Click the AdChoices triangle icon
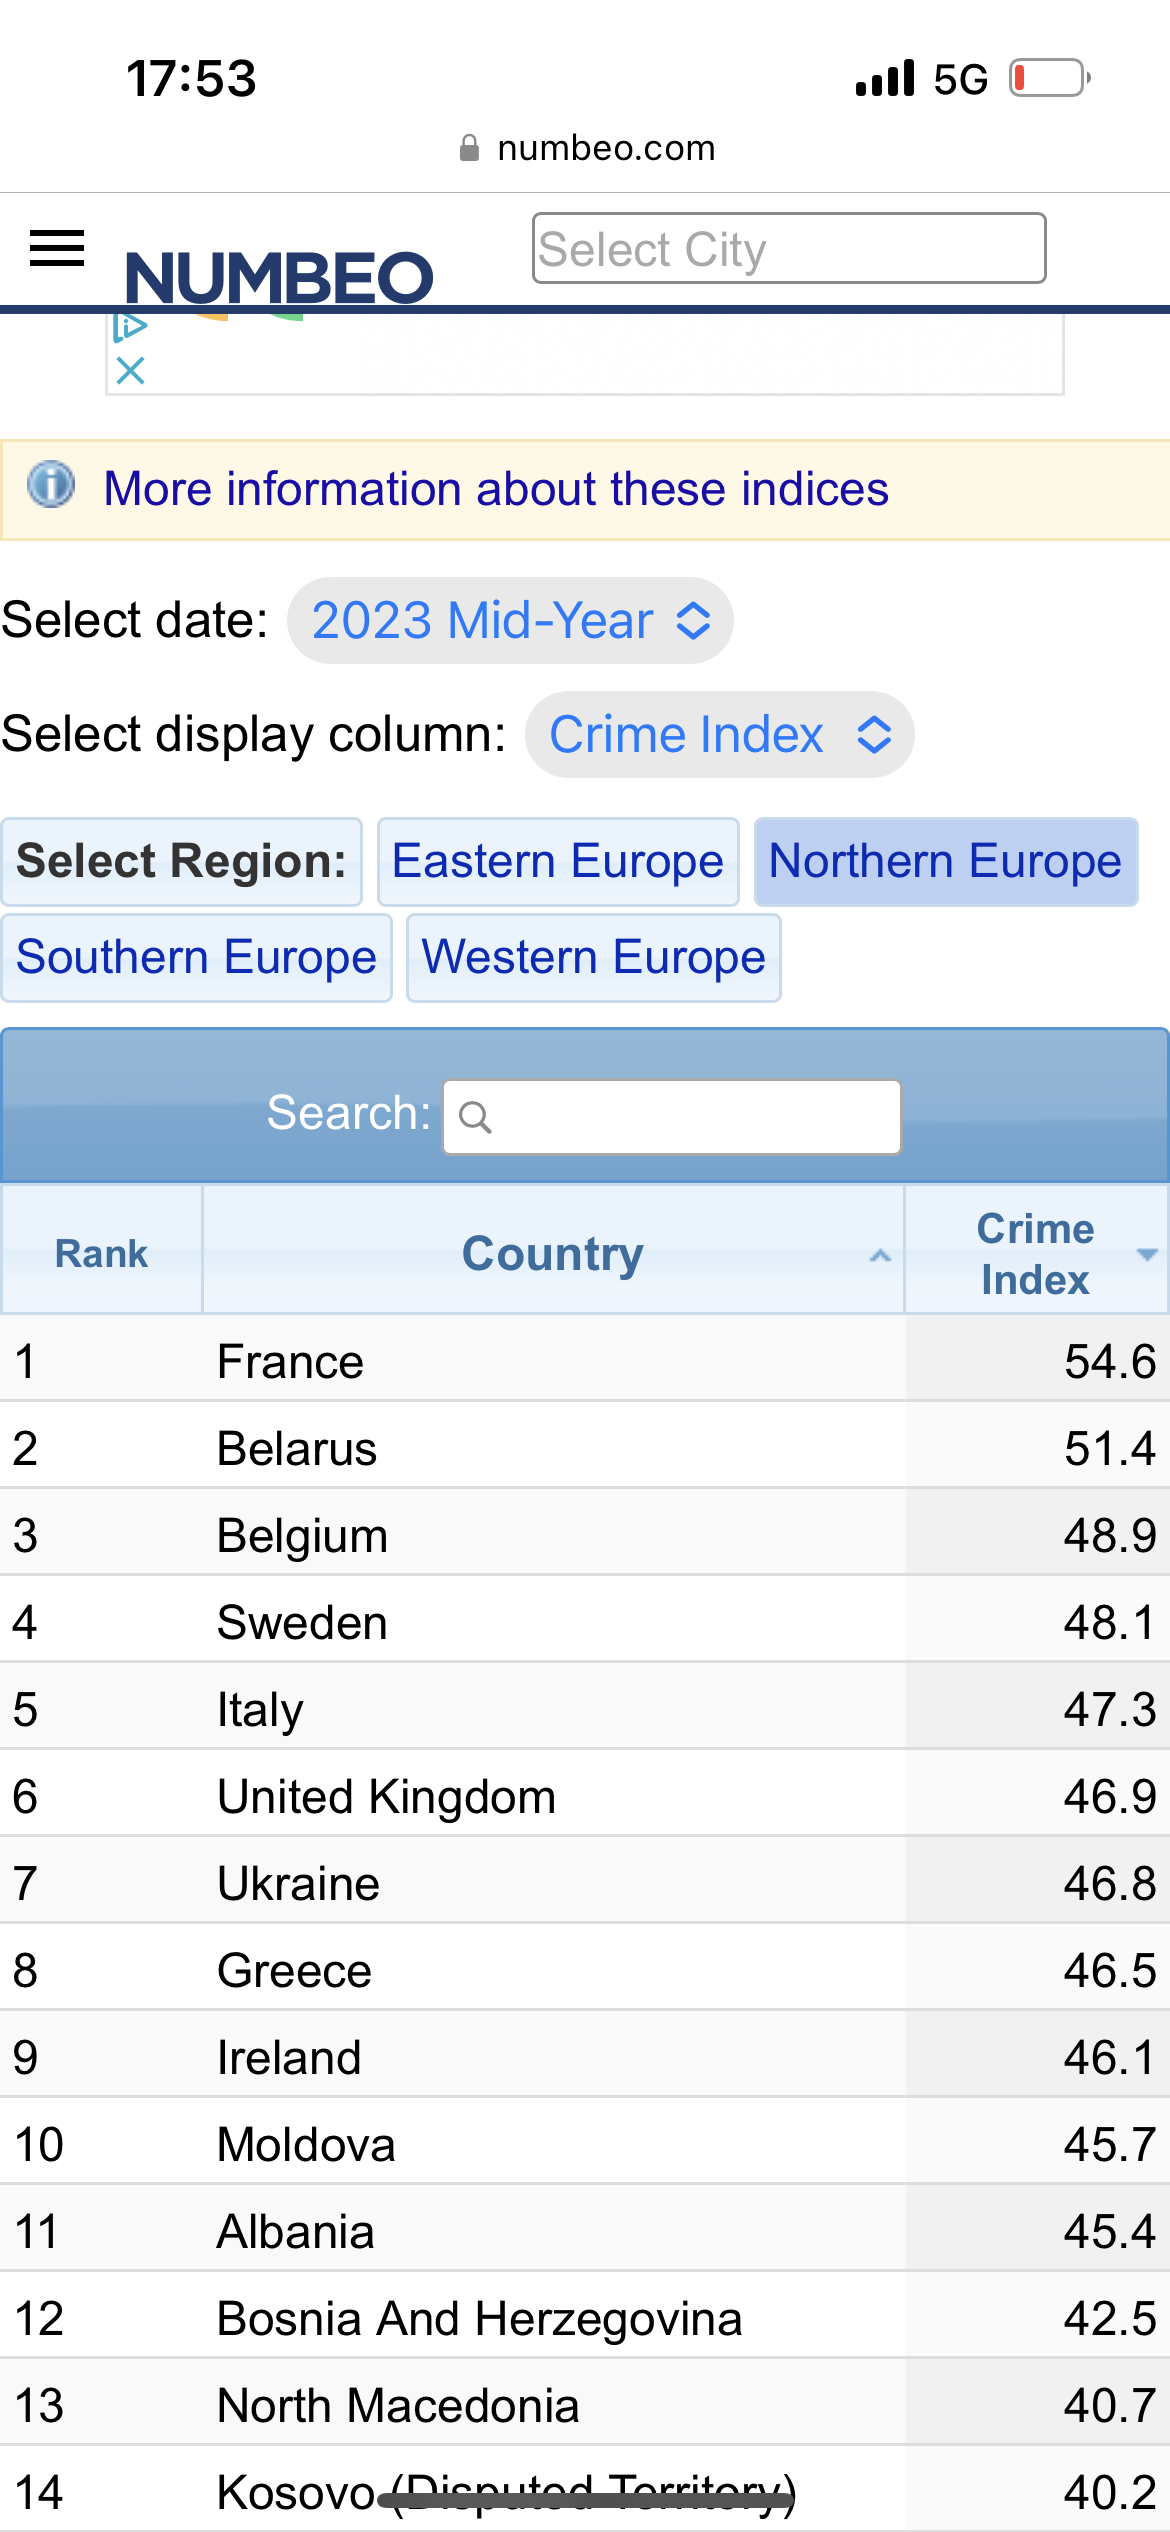1170x2532 pixels. pyautogui.click(x=131, y=327)
